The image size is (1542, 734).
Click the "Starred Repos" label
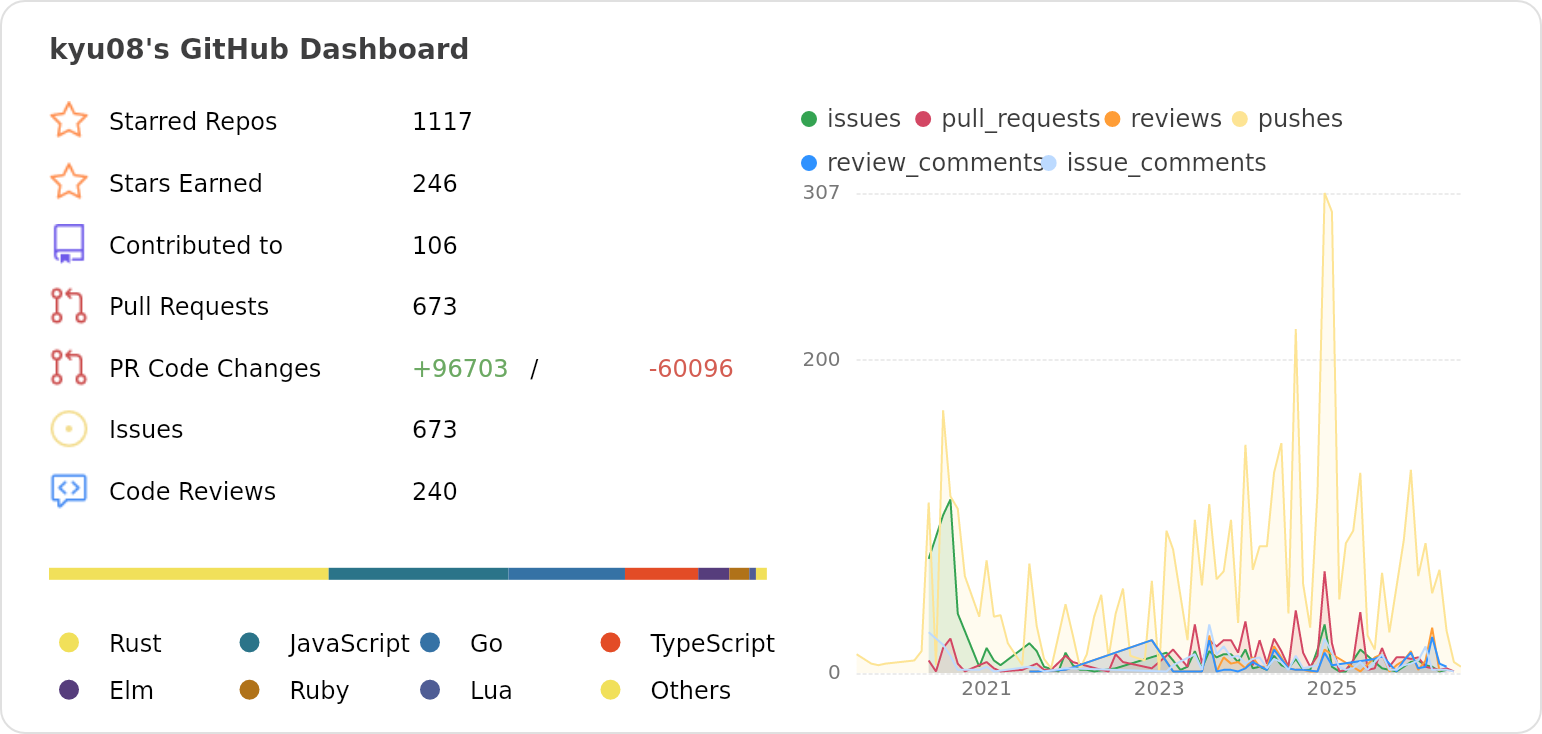coord(193,122)
